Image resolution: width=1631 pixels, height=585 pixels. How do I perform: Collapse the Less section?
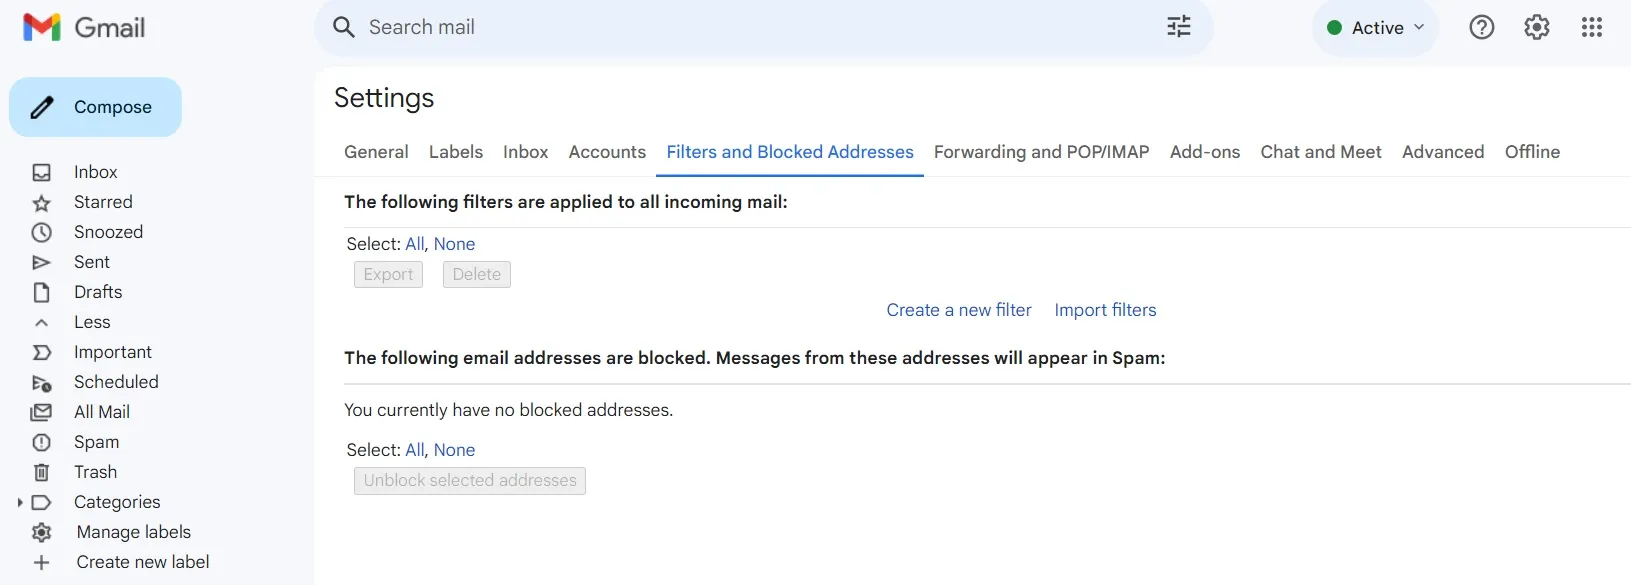92,322
